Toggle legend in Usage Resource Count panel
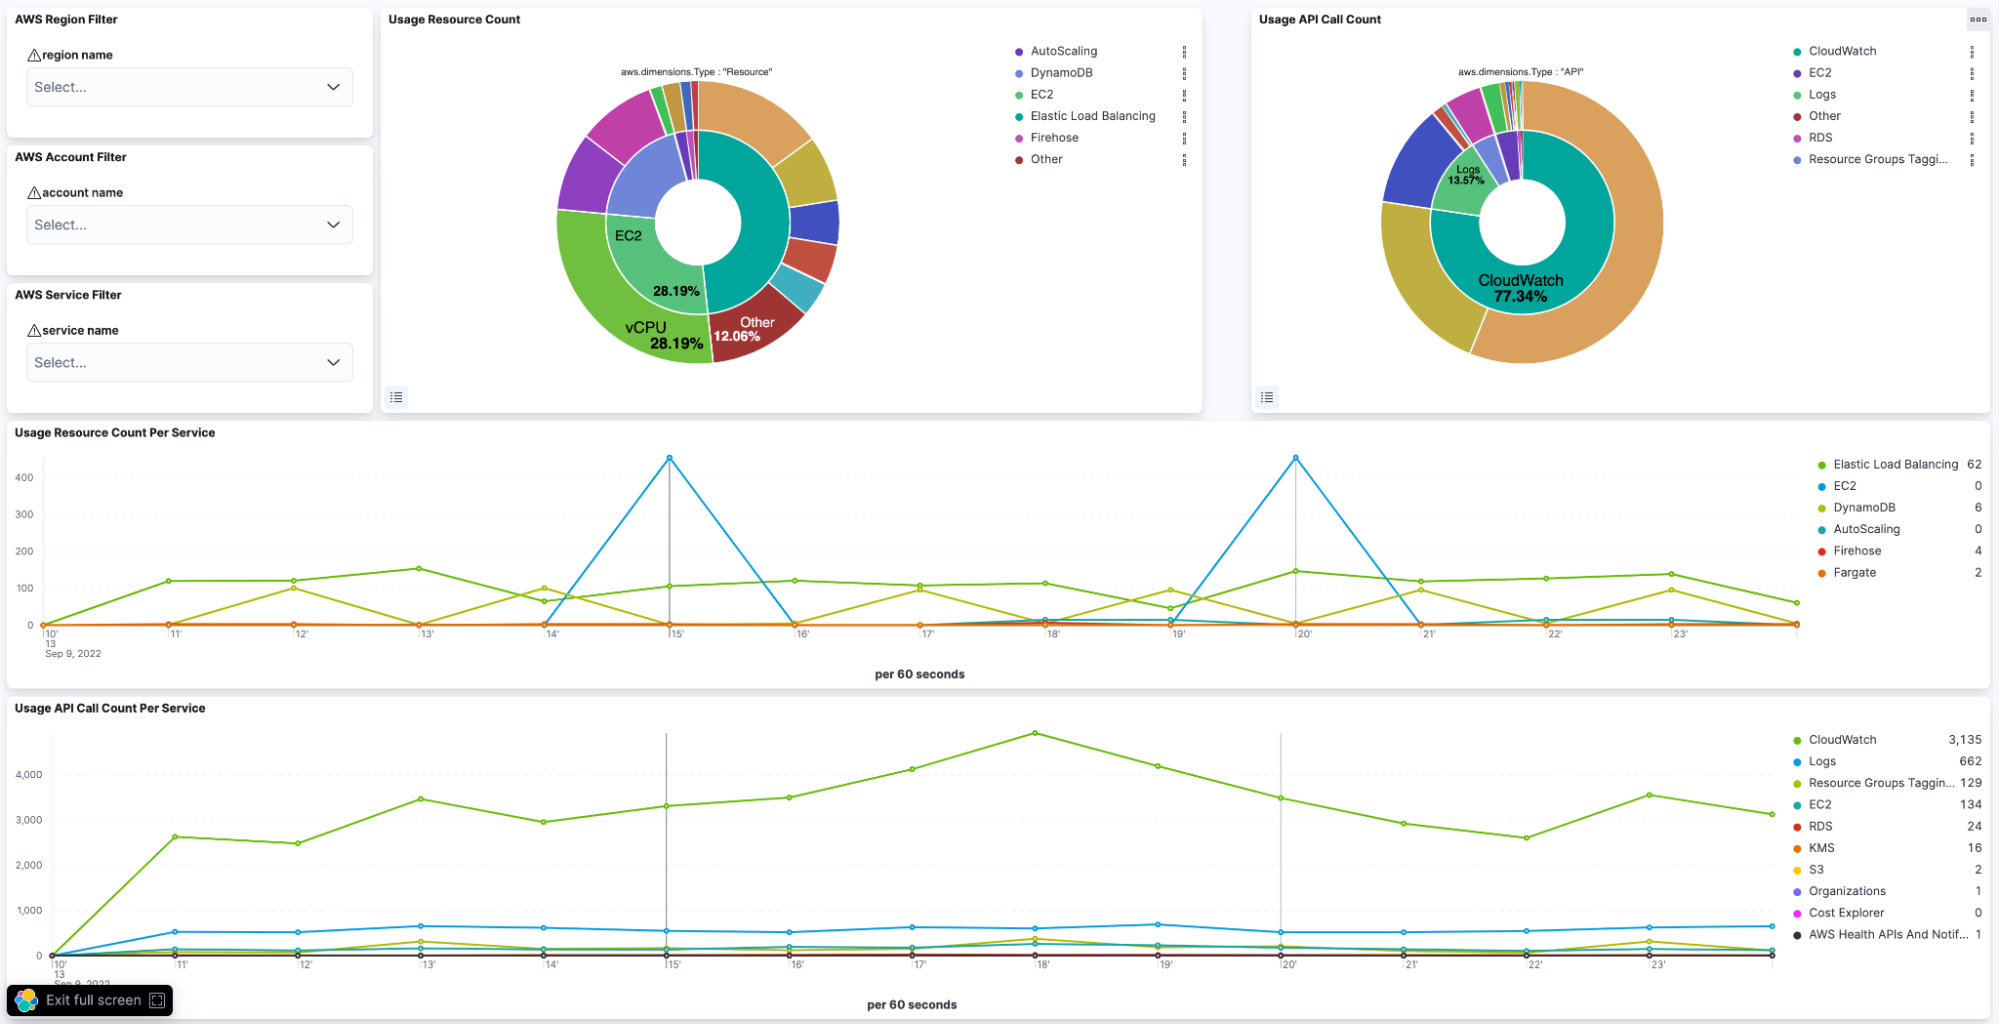This screenshot has width=1999, height=1024. click(396, 397)
